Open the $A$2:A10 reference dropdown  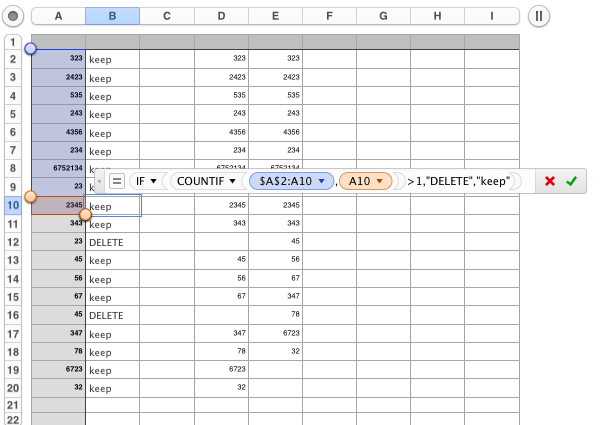[322, 181]
